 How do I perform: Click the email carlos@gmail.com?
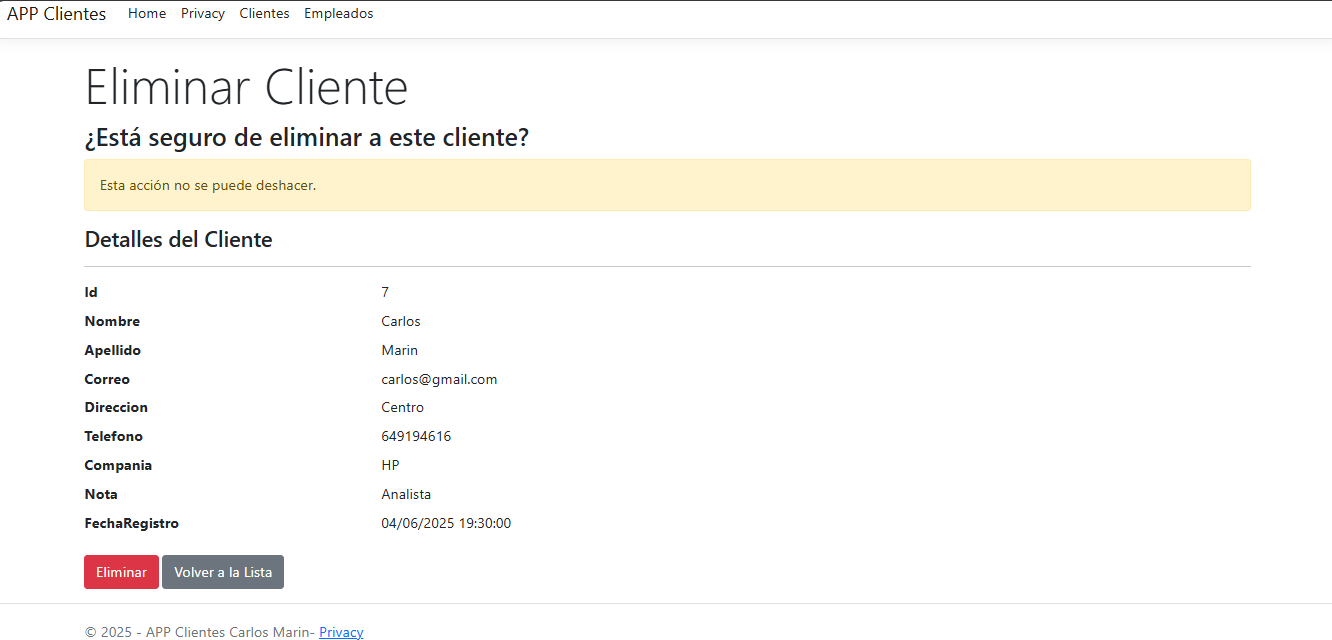(x=439, y=379)
